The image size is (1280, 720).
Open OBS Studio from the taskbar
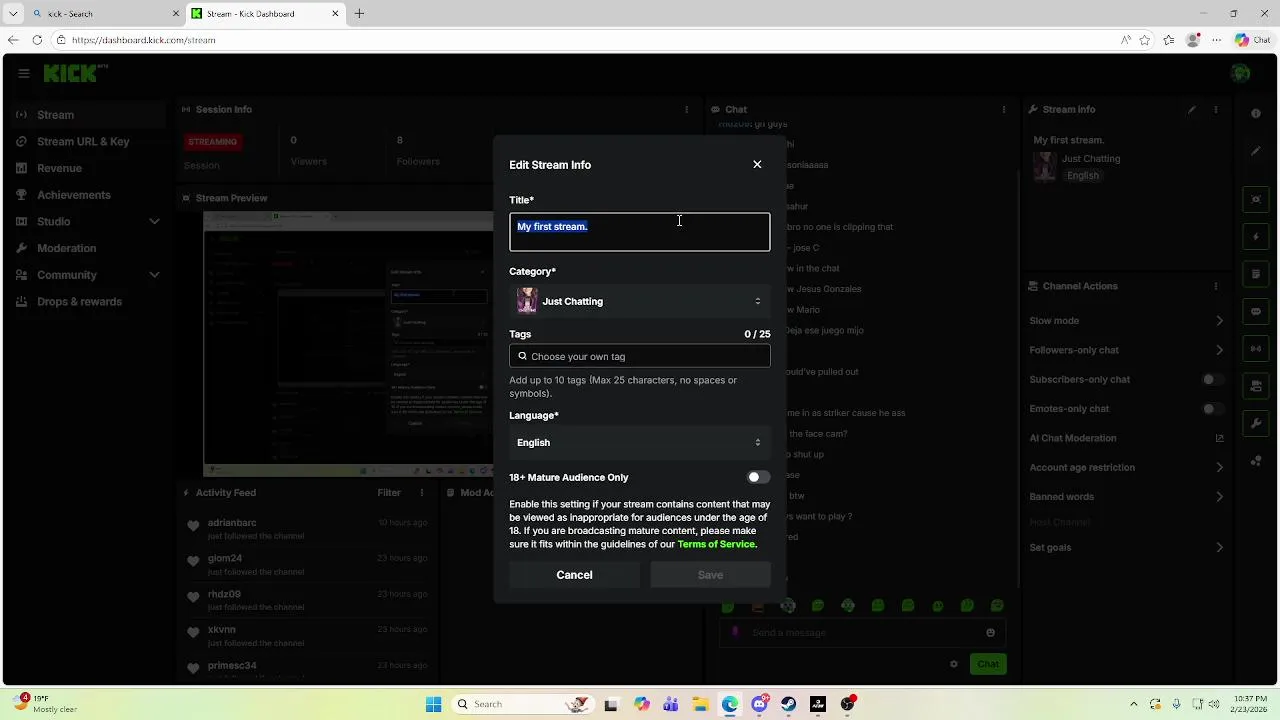(847, 704)
